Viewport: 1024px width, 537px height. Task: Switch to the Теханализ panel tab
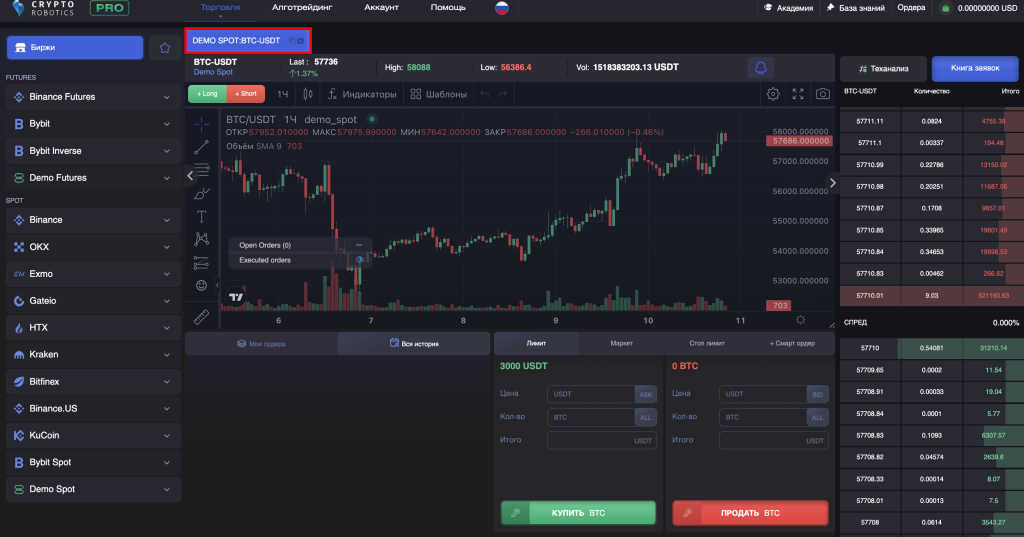pos(883,69)
